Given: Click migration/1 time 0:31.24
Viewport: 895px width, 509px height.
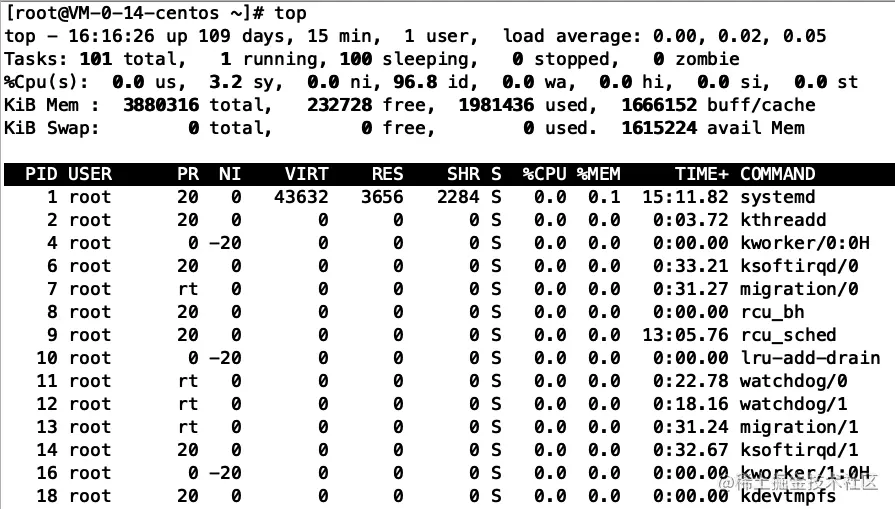Looking at the screenshot, I should click(691, 427).
